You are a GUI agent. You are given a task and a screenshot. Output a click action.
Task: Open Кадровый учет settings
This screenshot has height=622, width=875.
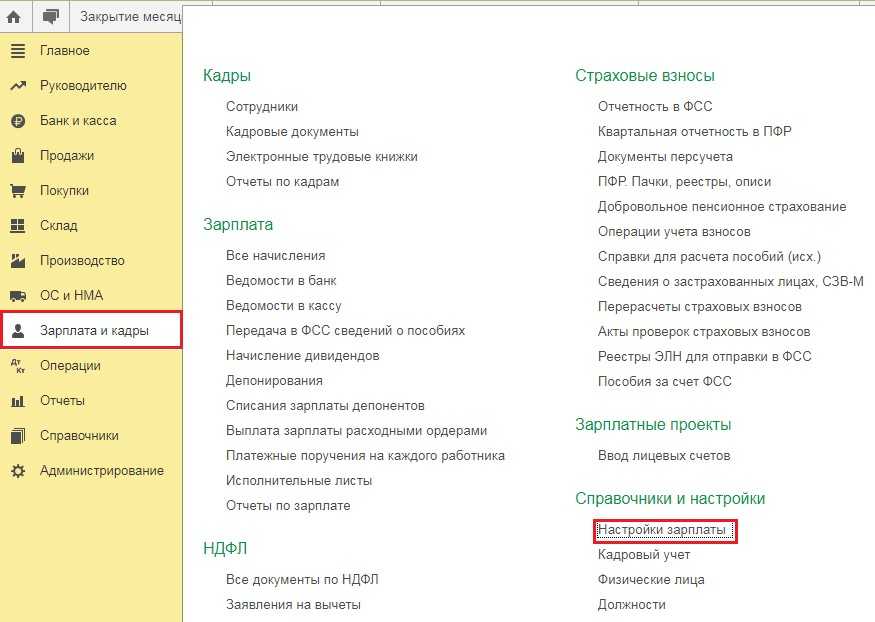(x=644, y=555)
